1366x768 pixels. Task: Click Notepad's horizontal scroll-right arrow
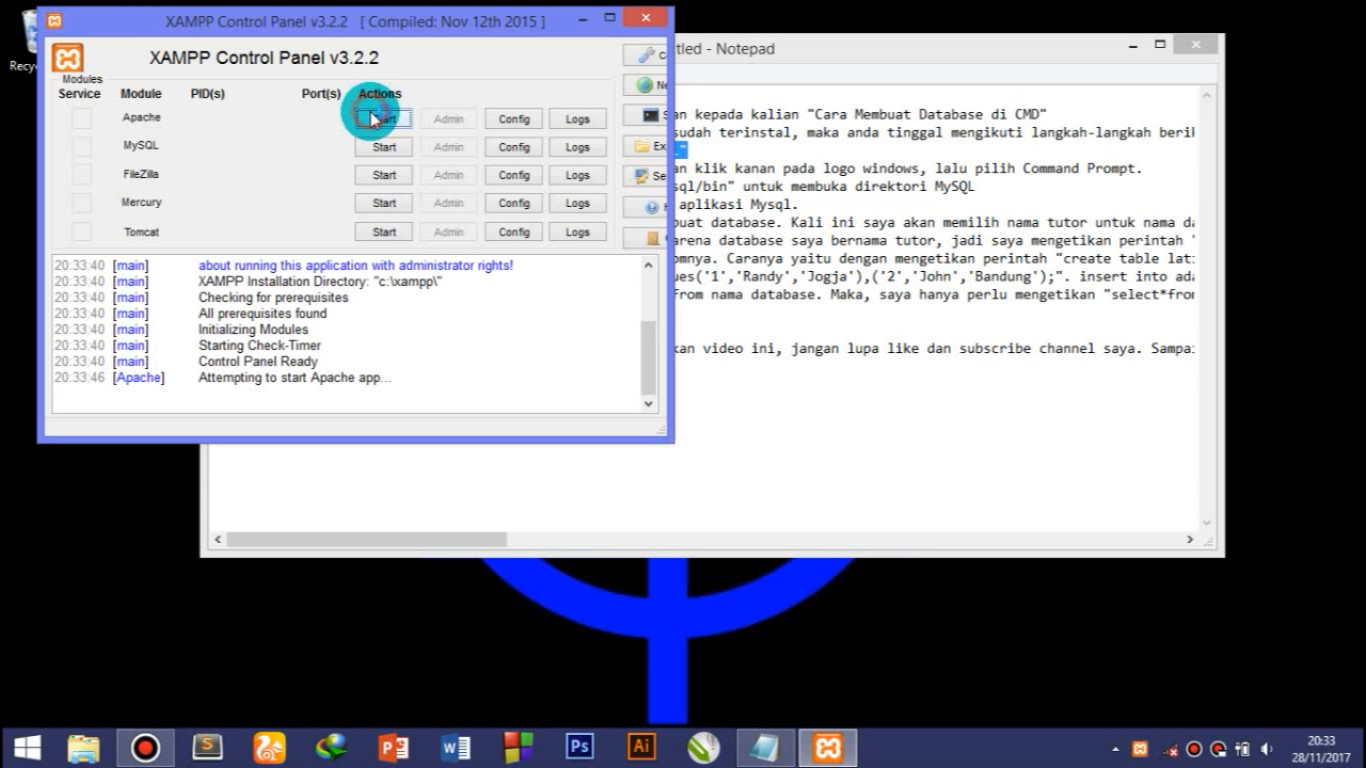coord(1190,539)
